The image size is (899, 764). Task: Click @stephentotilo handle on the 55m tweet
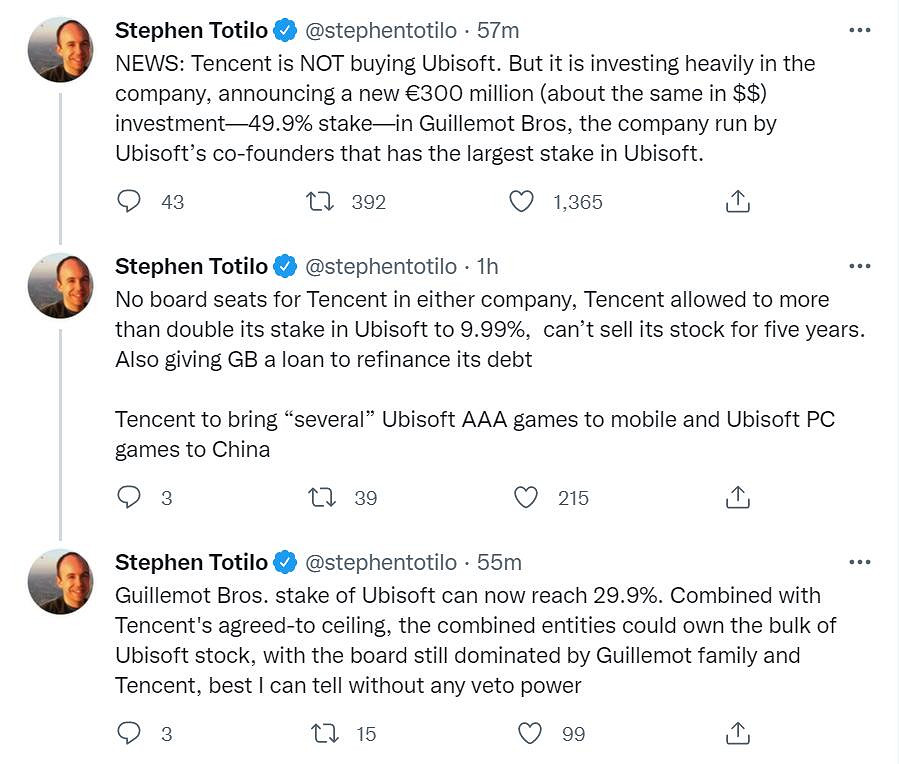(380, 562)
